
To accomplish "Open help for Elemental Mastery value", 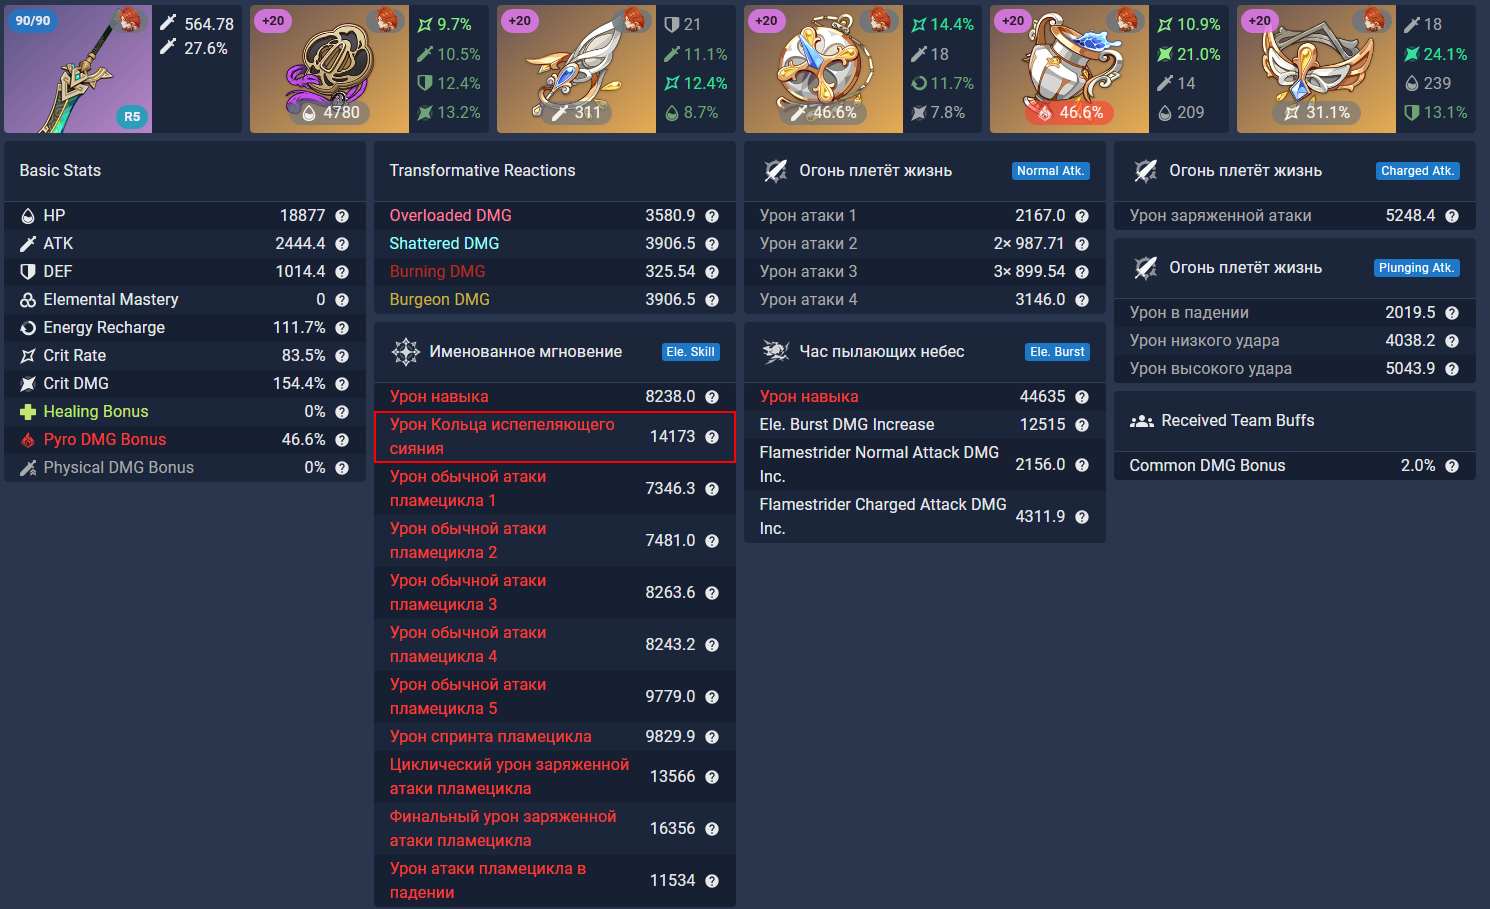I will point(342,300).
